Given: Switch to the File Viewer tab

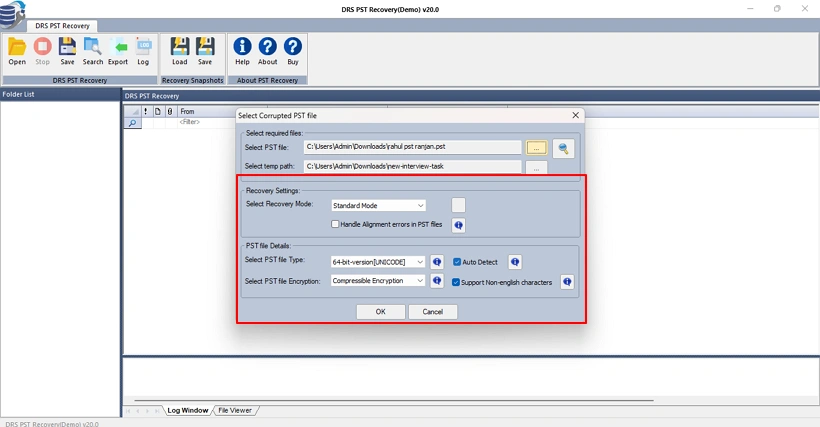Looking at the screenshot, I should click(235, 410).
